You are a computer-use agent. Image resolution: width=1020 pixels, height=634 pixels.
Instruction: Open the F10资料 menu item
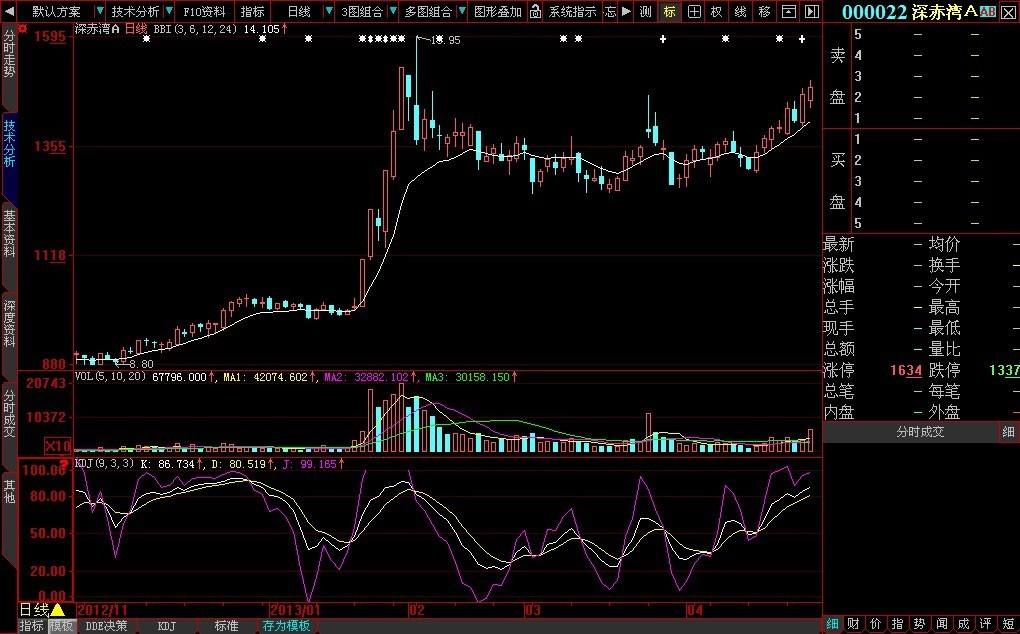(x=204, y=12)
